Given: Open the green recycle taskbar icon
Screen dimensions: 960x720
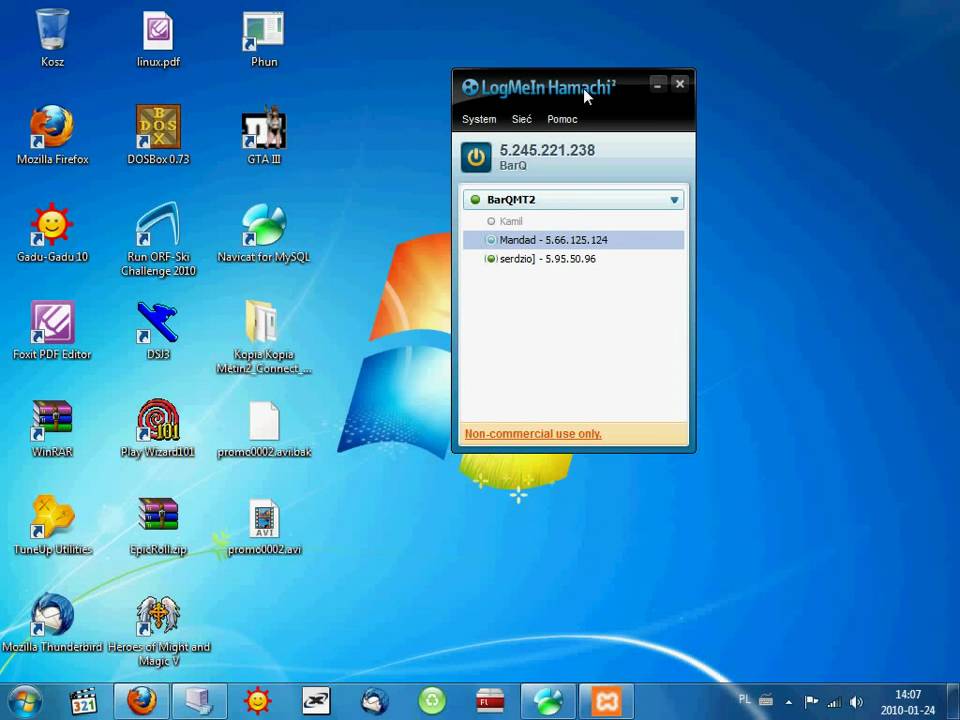Looking at the screenshot, I should pyautogui.click(x=432, y=702).
